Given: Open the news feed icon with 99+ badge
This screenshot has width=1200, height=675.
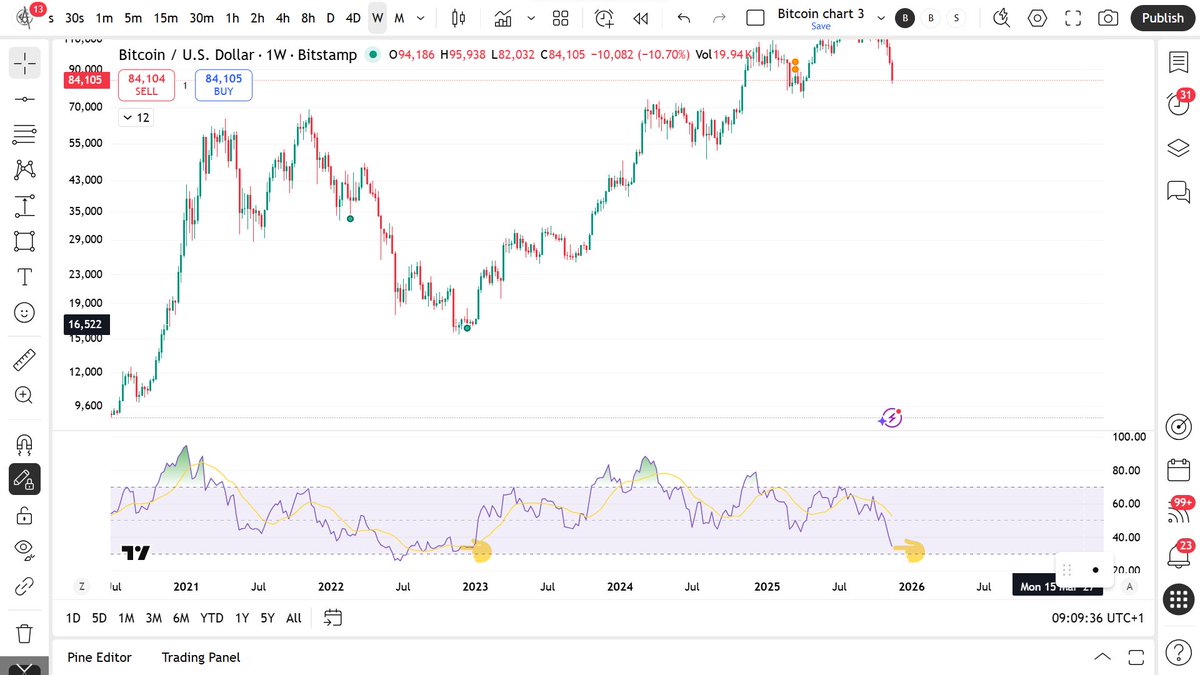Looking at the screenshot, I should (1177, 512).
